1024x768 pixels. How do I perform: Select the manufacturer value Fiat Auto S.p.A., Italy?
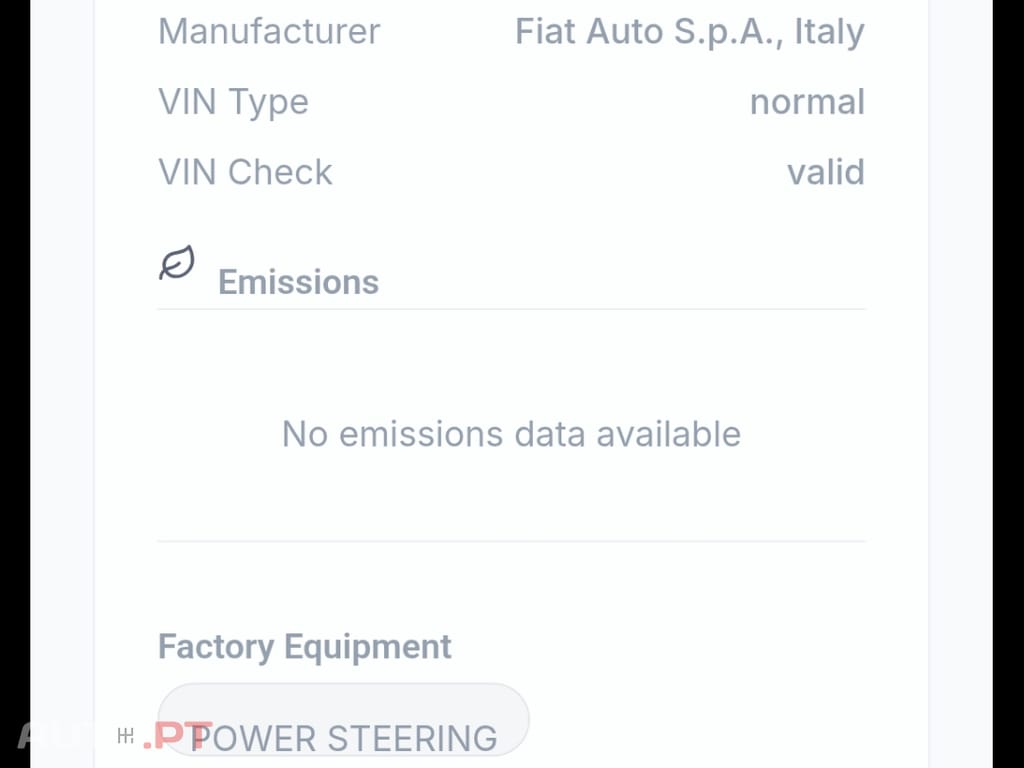coord(690,32)
